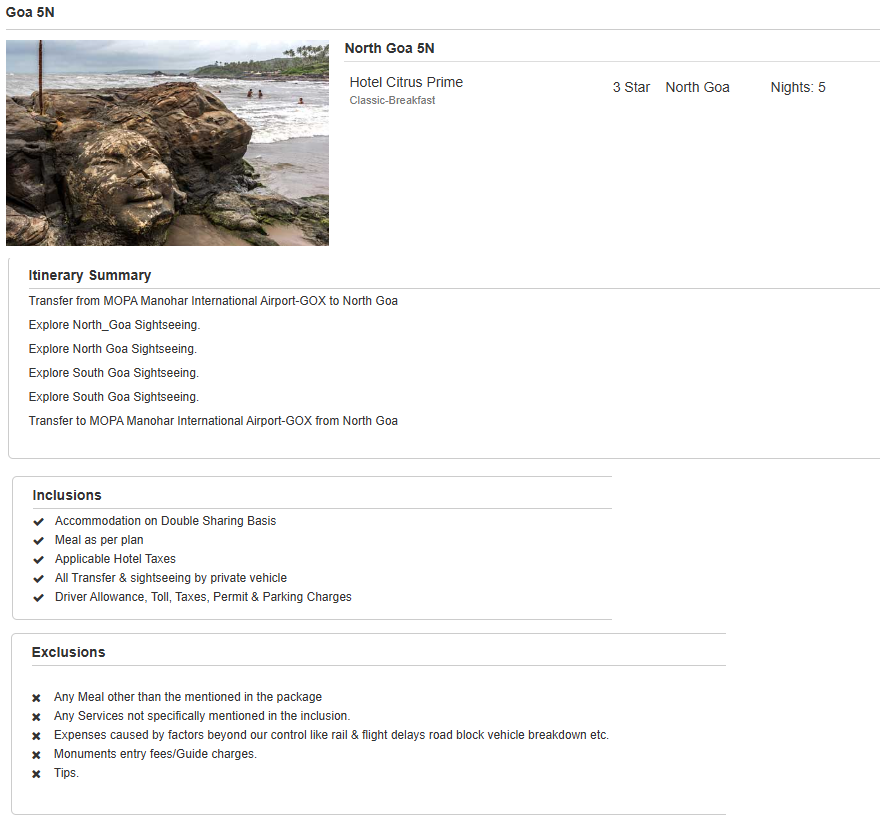The width and height of the screenshot is (880, 832).
Task: Click cross icon beside Expenses caused by factors
Action: pos(36,736)
